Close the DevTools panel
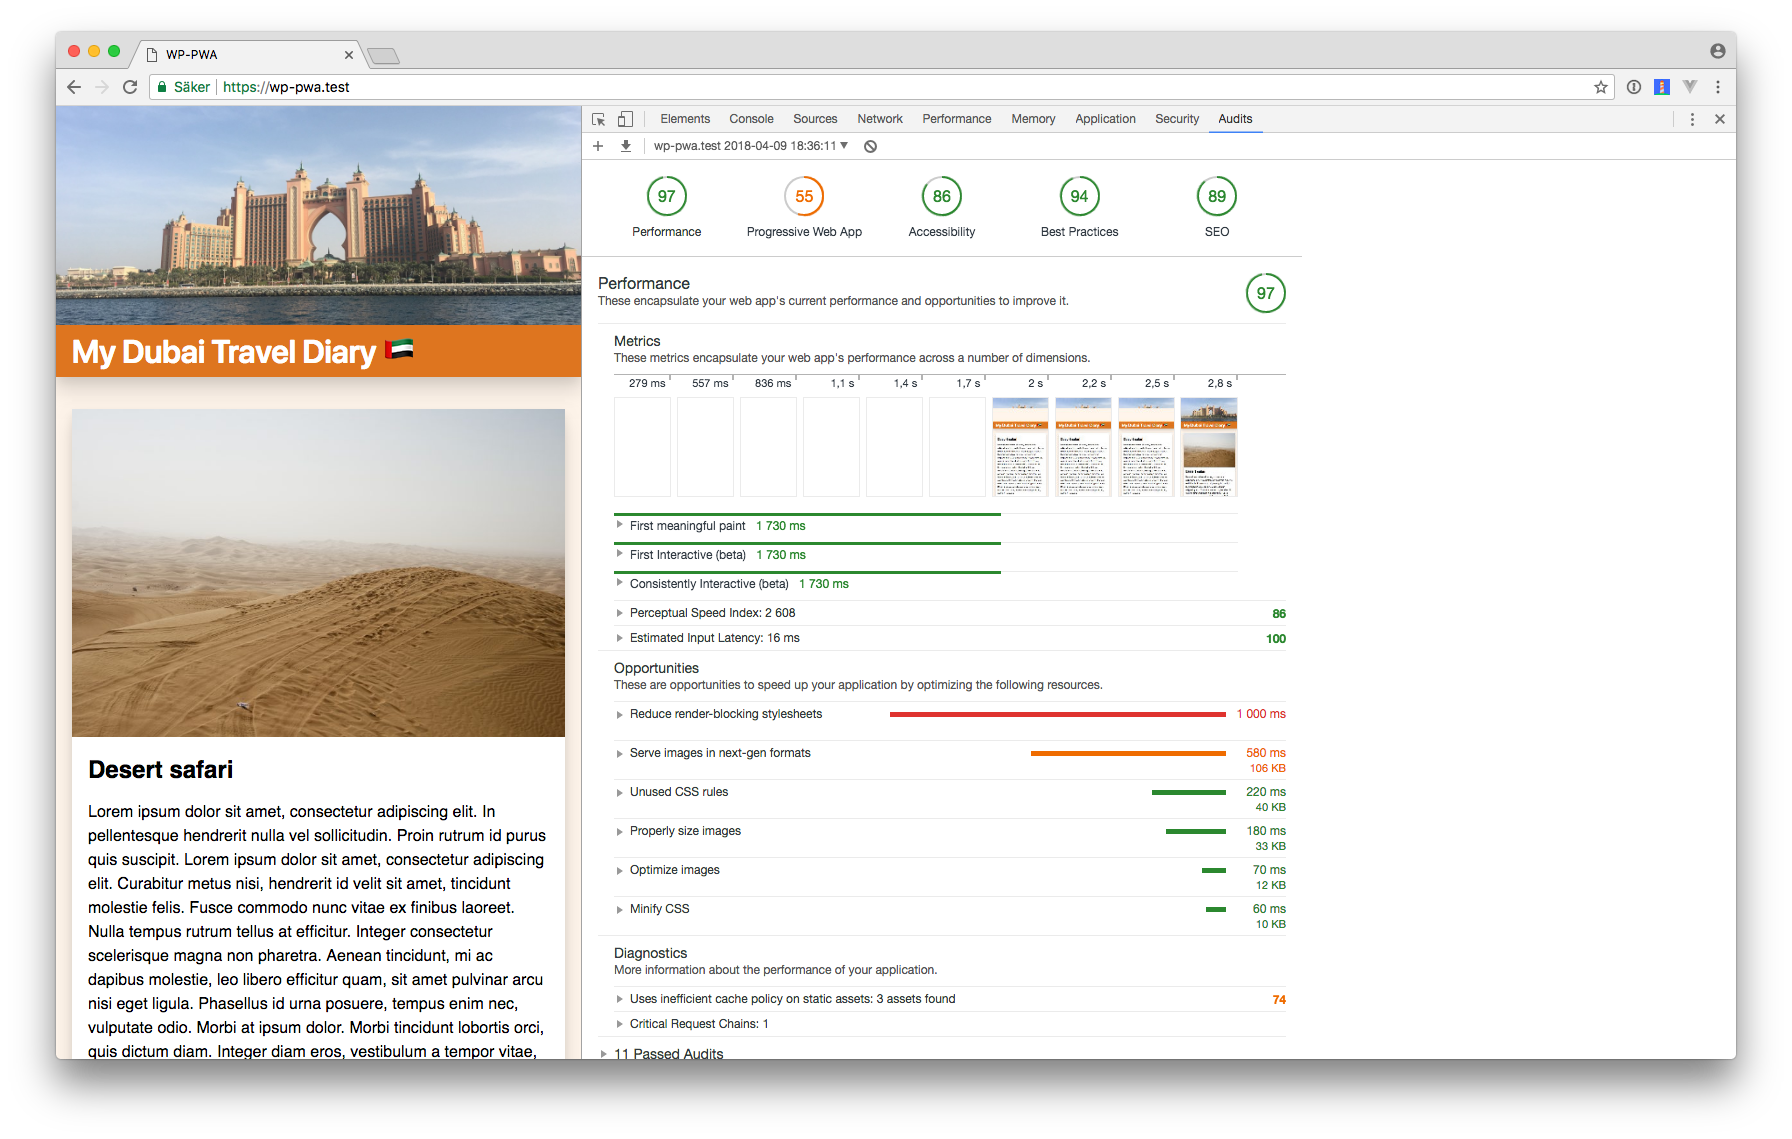Image resolution: width=1792 pixels, height=1139 pixels. pos(1720,119)
